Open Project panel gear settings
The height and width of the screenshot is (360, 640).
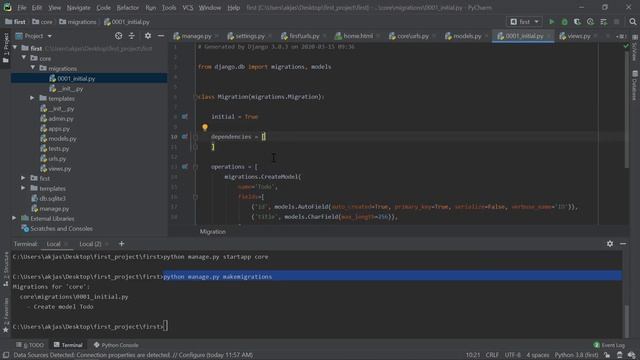pyautogui.click(x=148, y=36)
